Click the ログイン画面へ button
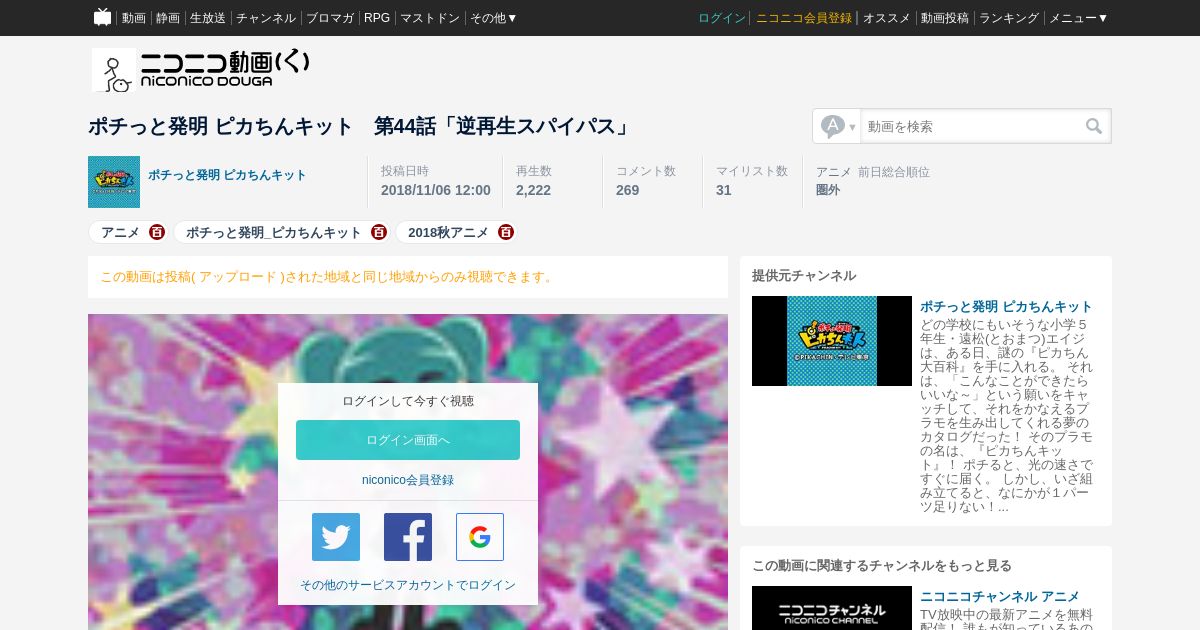This screenshot has height=630, width=1200. (x=408, y=440)
